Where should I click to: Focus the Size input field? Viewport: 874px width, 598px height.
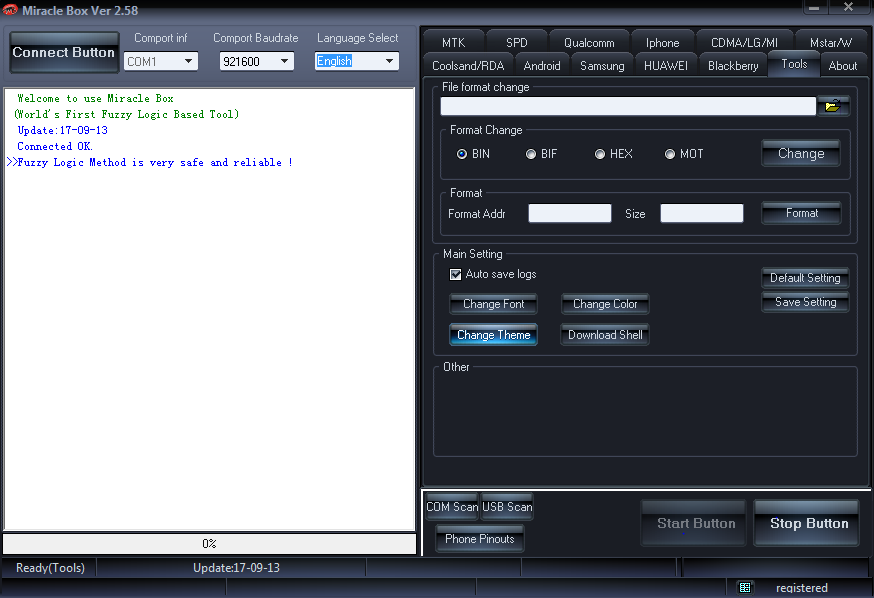(701, 213)
